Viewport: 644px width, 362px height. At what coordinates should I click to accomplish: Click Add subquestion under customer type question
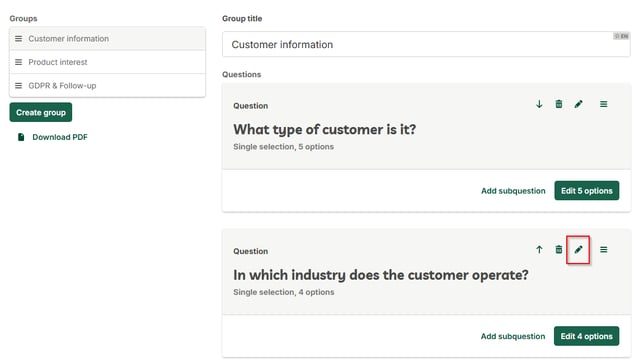coord(513,191)
